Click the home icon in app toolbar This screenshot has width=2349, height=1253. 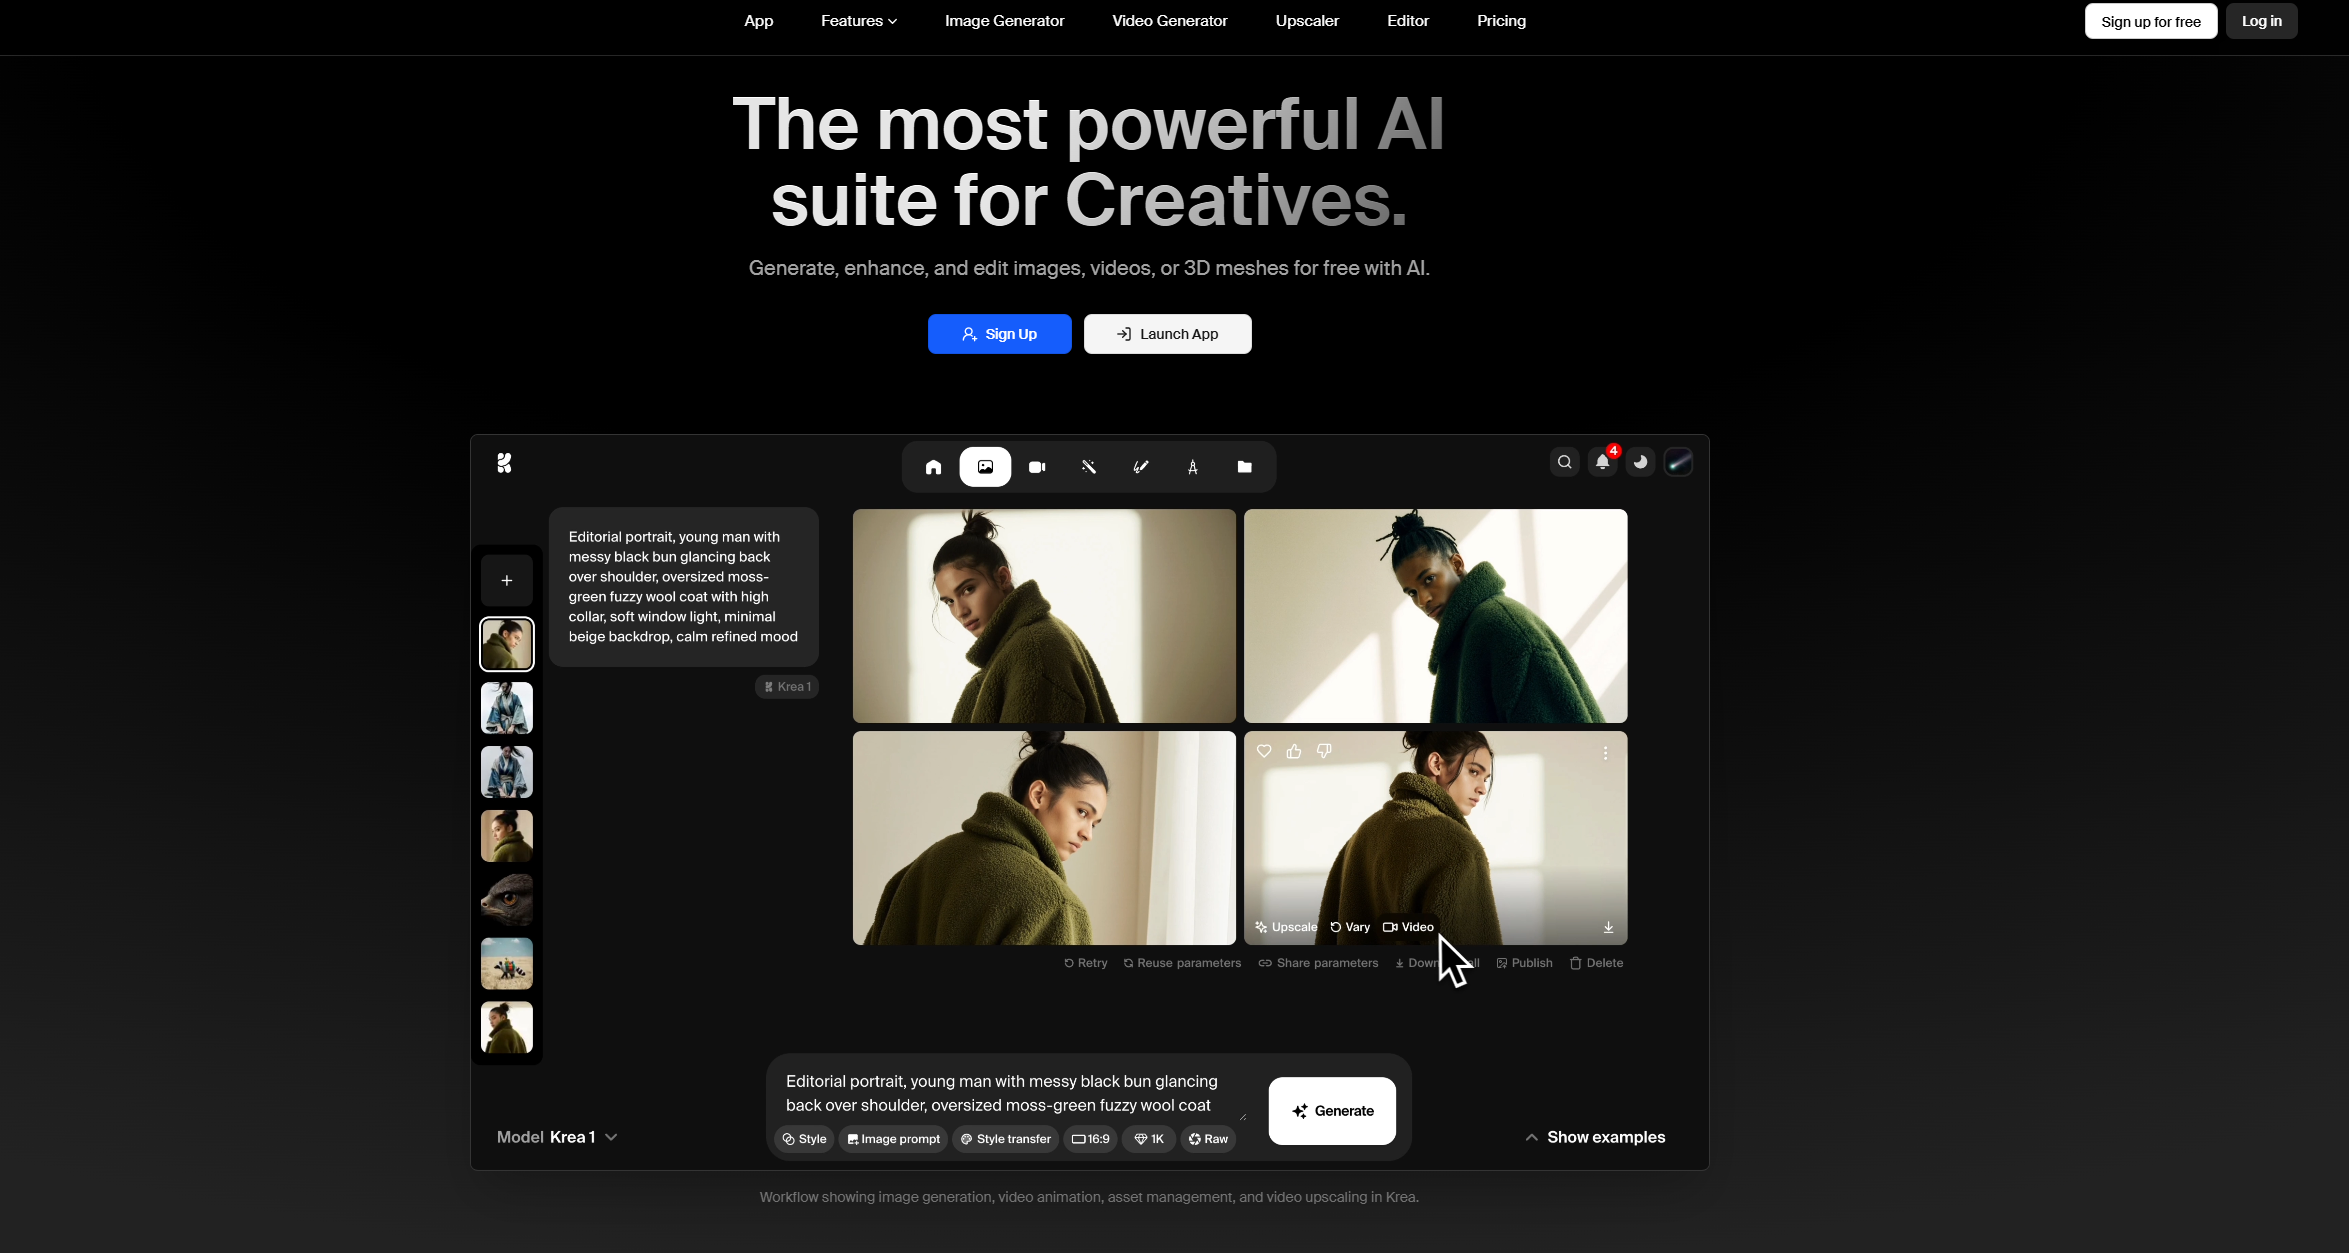(933, 467)
